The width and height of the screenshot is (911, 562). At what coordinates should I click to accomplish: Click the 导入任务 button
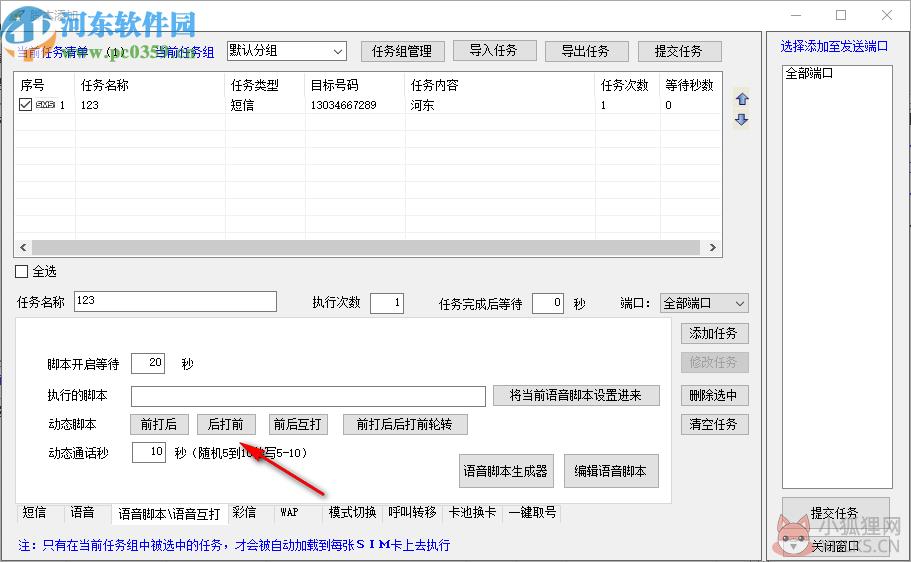point(494,51)
